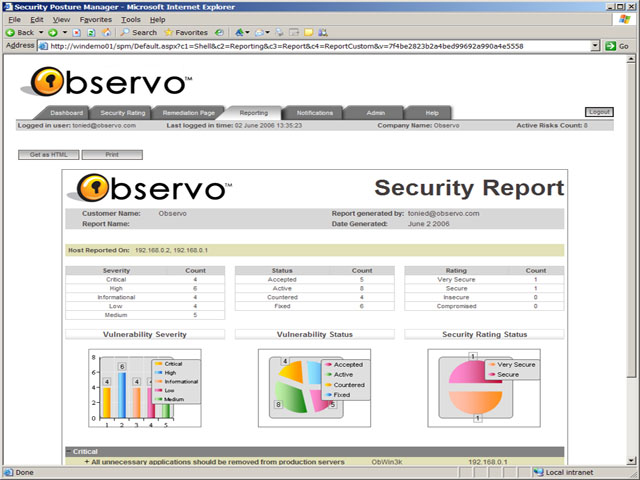Open the Edit menu
Image resolution: width=640 pixels, height=480 pixels.
point(36,20)
